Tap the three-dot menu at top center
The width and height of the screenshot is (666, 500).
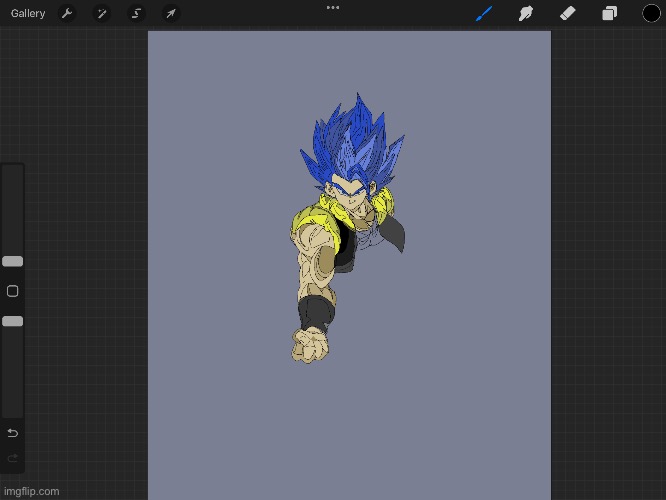pos(333,8)
